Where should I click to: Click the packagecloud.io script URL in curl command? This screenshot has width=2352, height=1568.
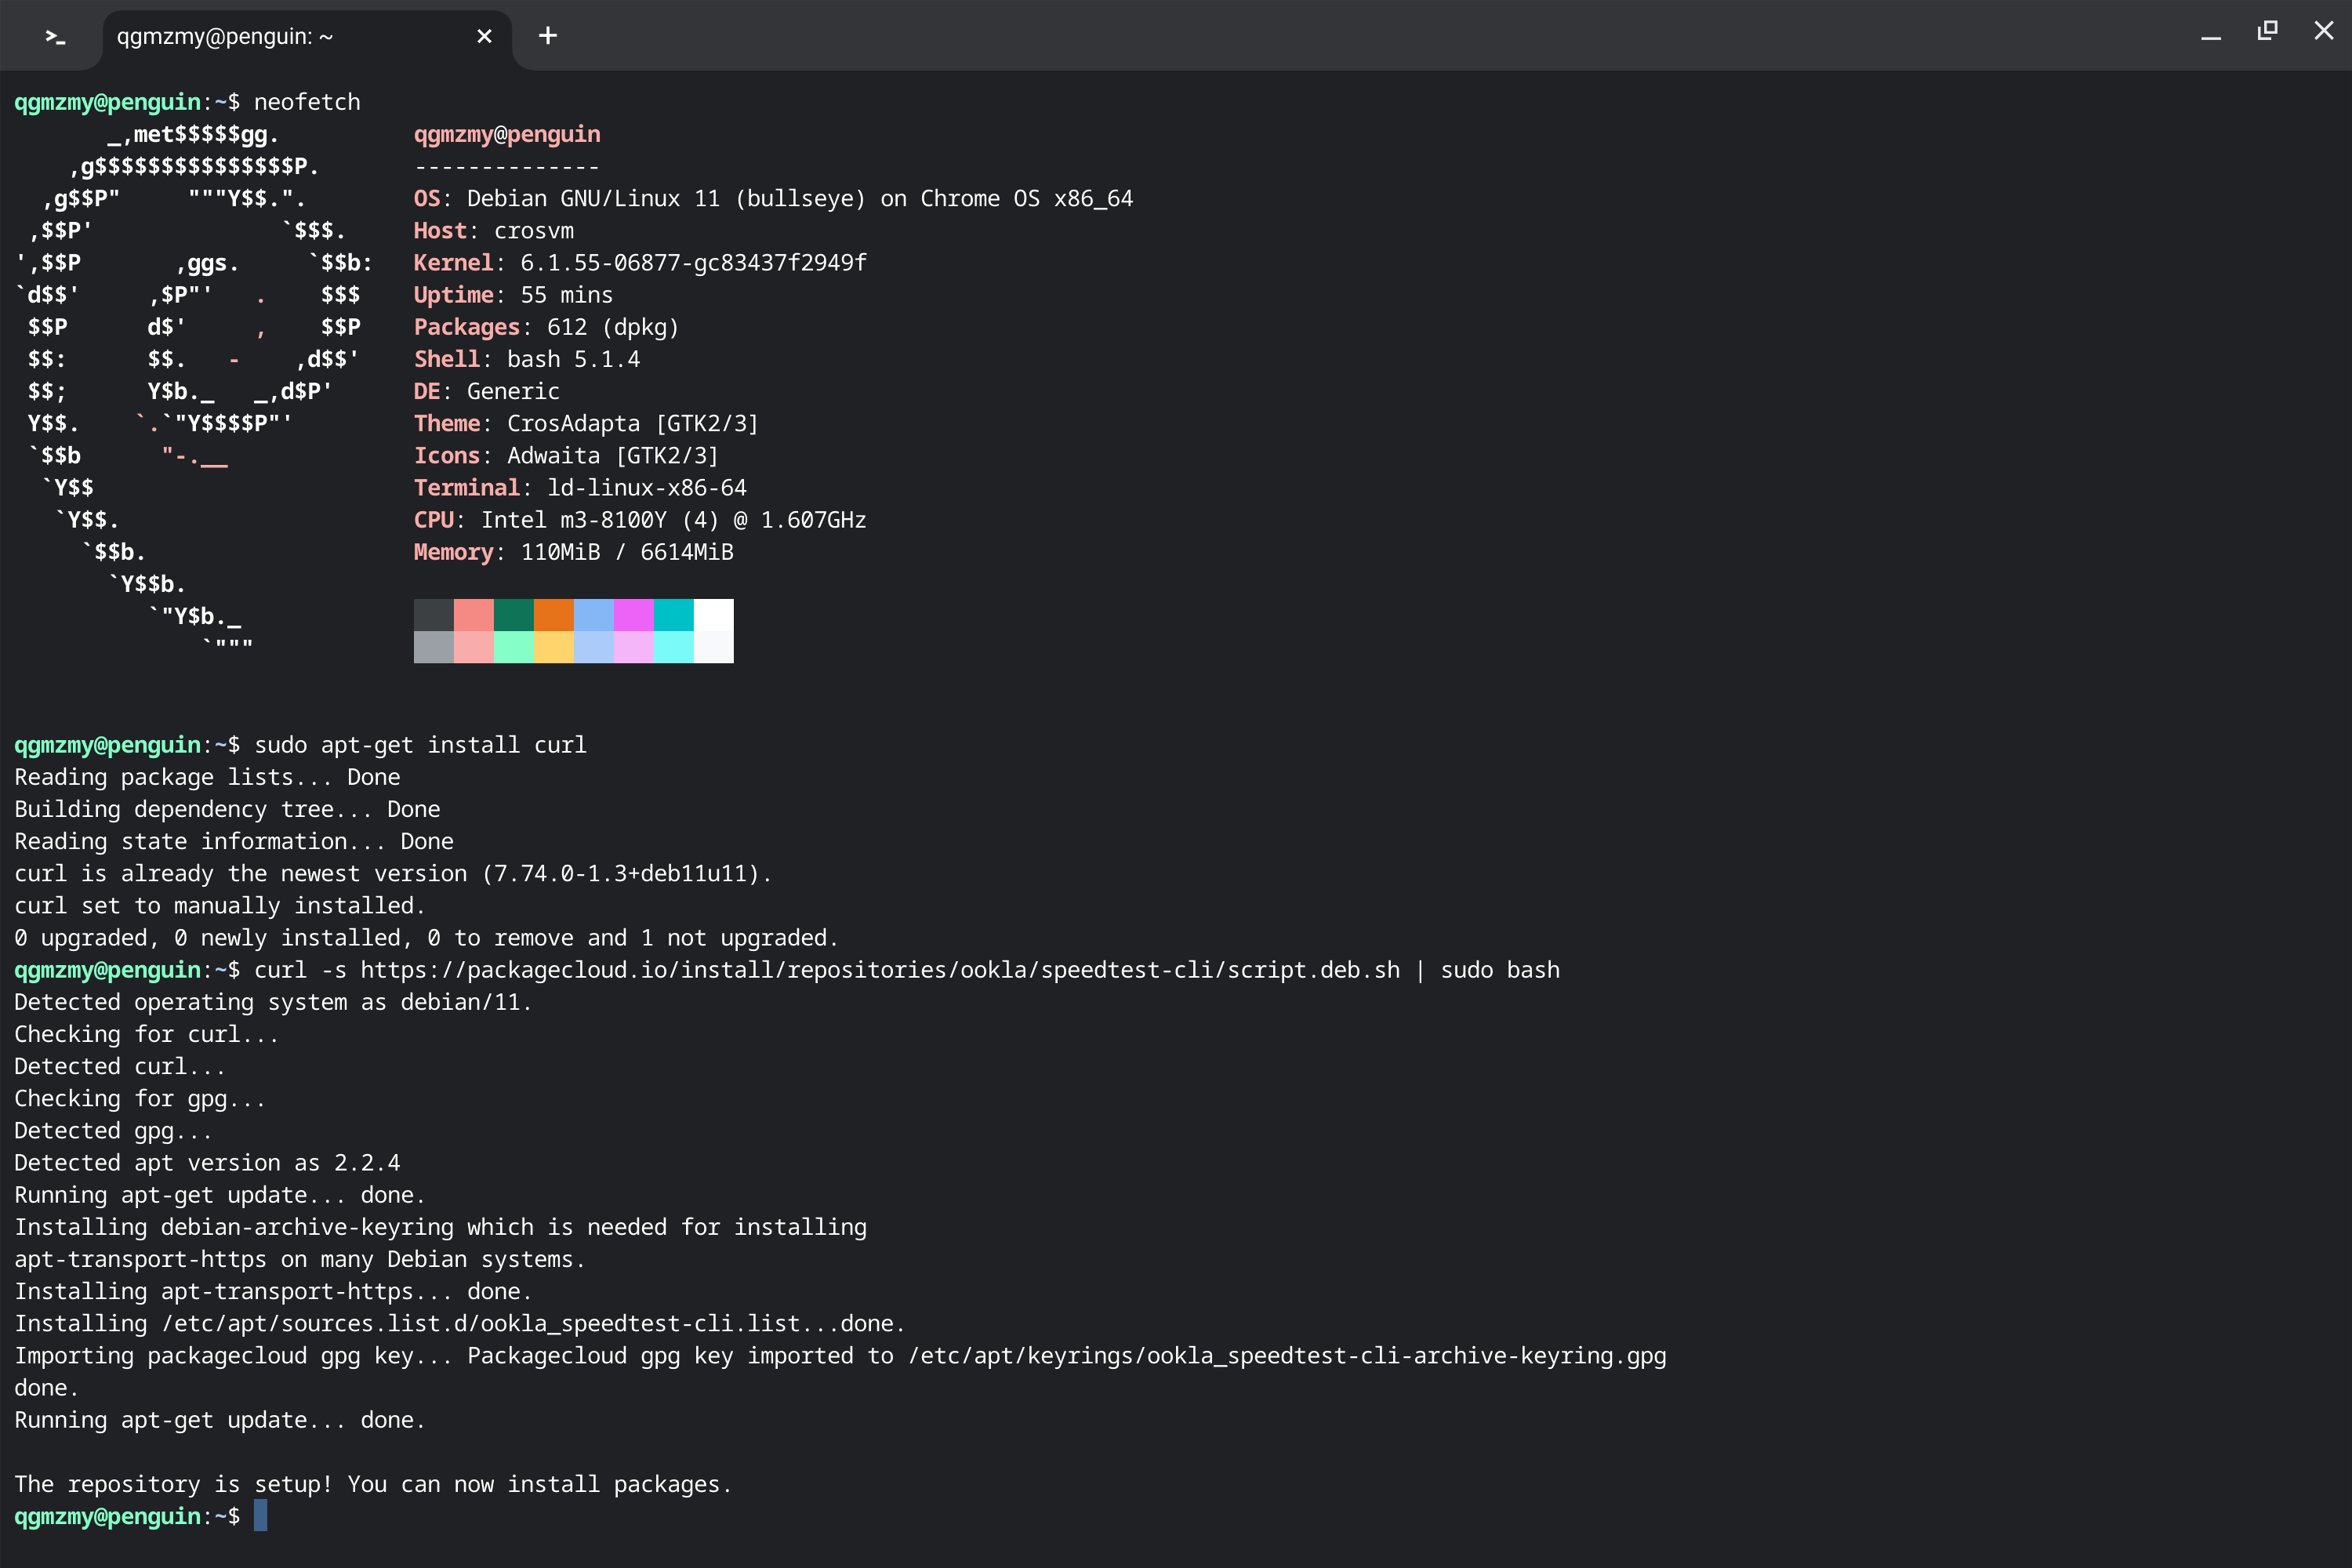tap(880, 970)
